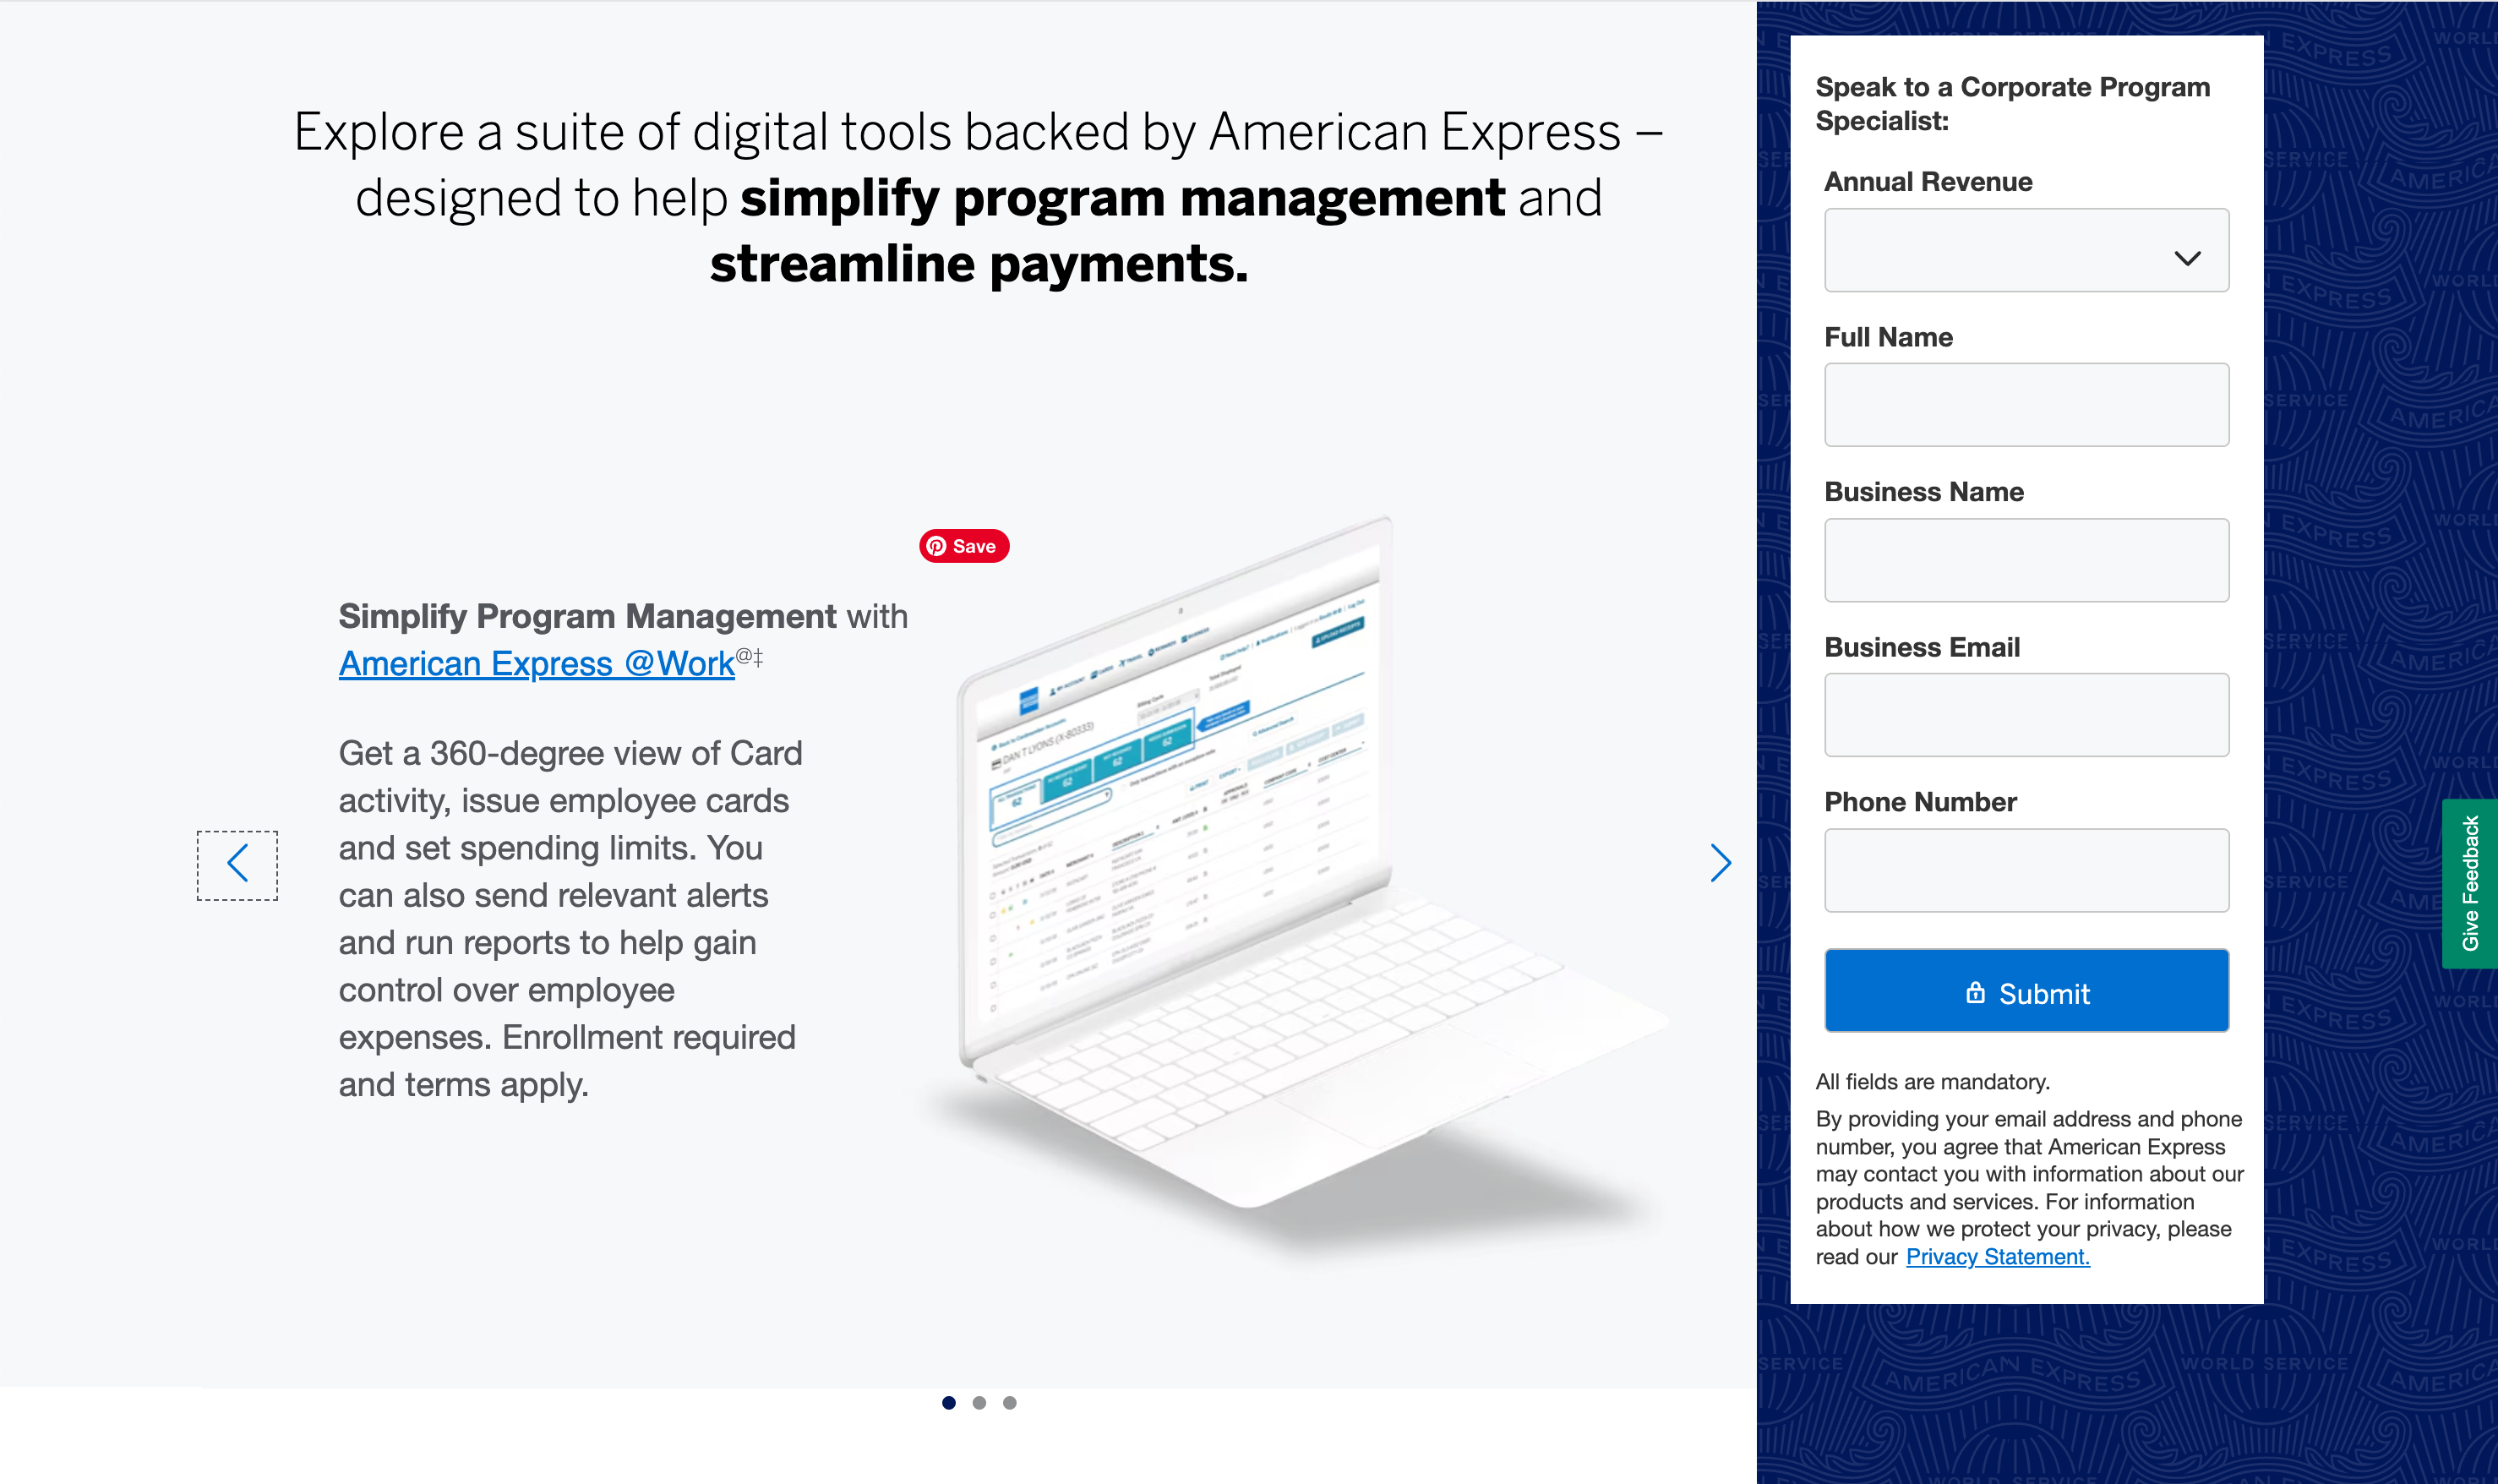Click the lock icon on Submit button

(x=1975, y=992)
